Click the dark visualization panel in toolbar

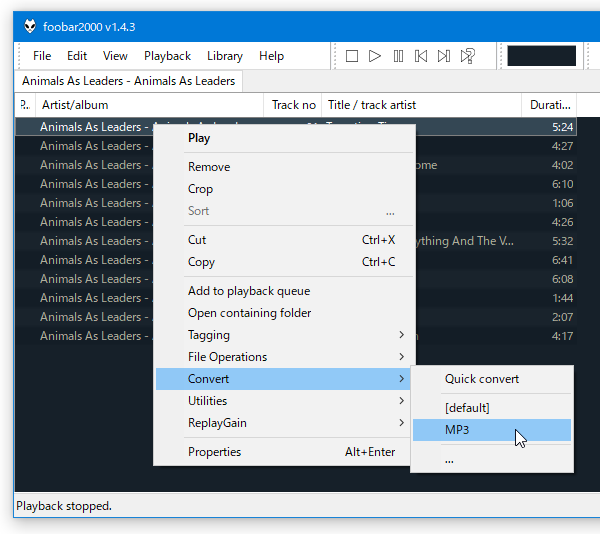[541, 56]
